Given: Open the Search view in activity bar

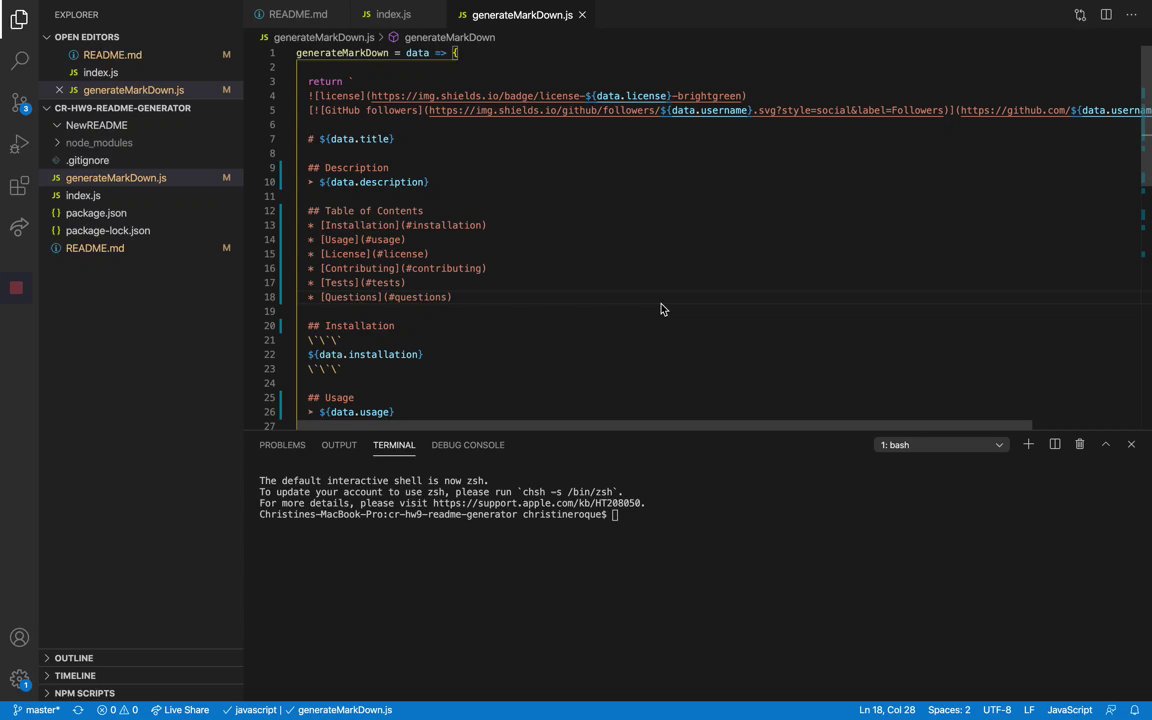Looking at the screenshot, I should (x=19, y=61).
